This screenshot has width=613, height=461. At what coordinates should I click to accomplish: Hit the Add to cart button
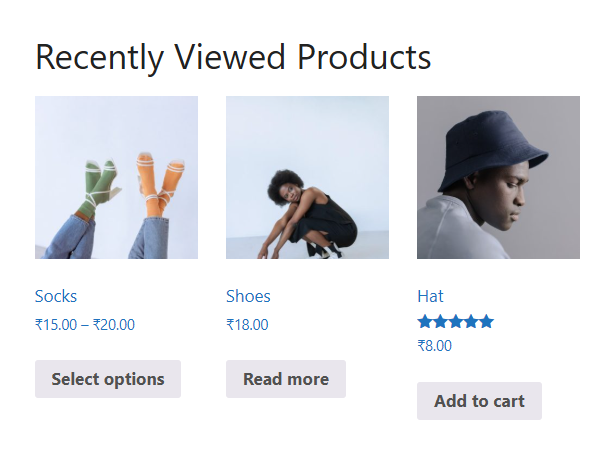click(x=479, y=401)
